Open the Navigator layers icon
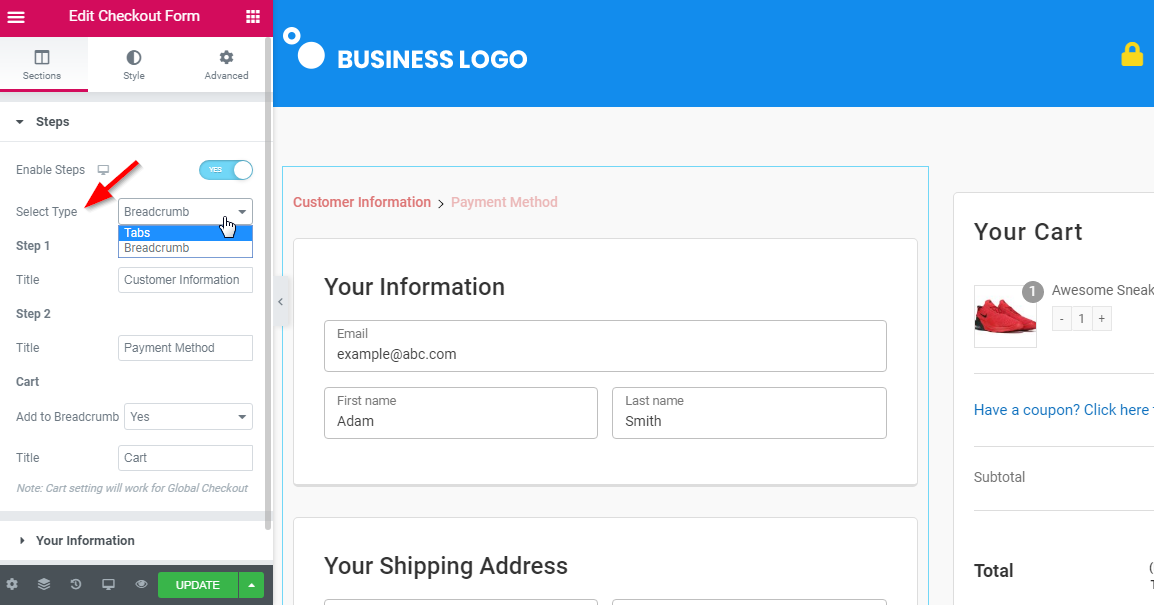Viewport: 1154px width, 605px height. click(44, 584)
